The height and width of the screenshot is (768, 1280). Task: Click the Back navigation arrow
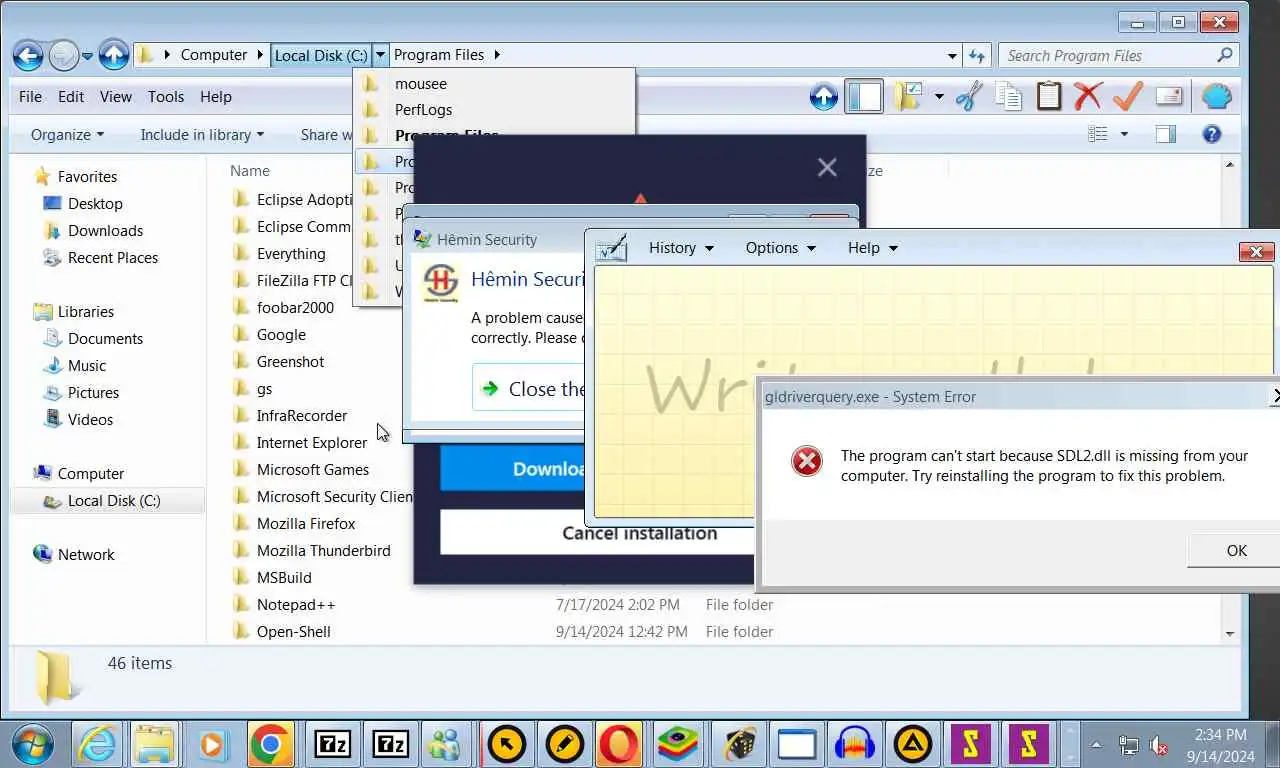(29, 55)
